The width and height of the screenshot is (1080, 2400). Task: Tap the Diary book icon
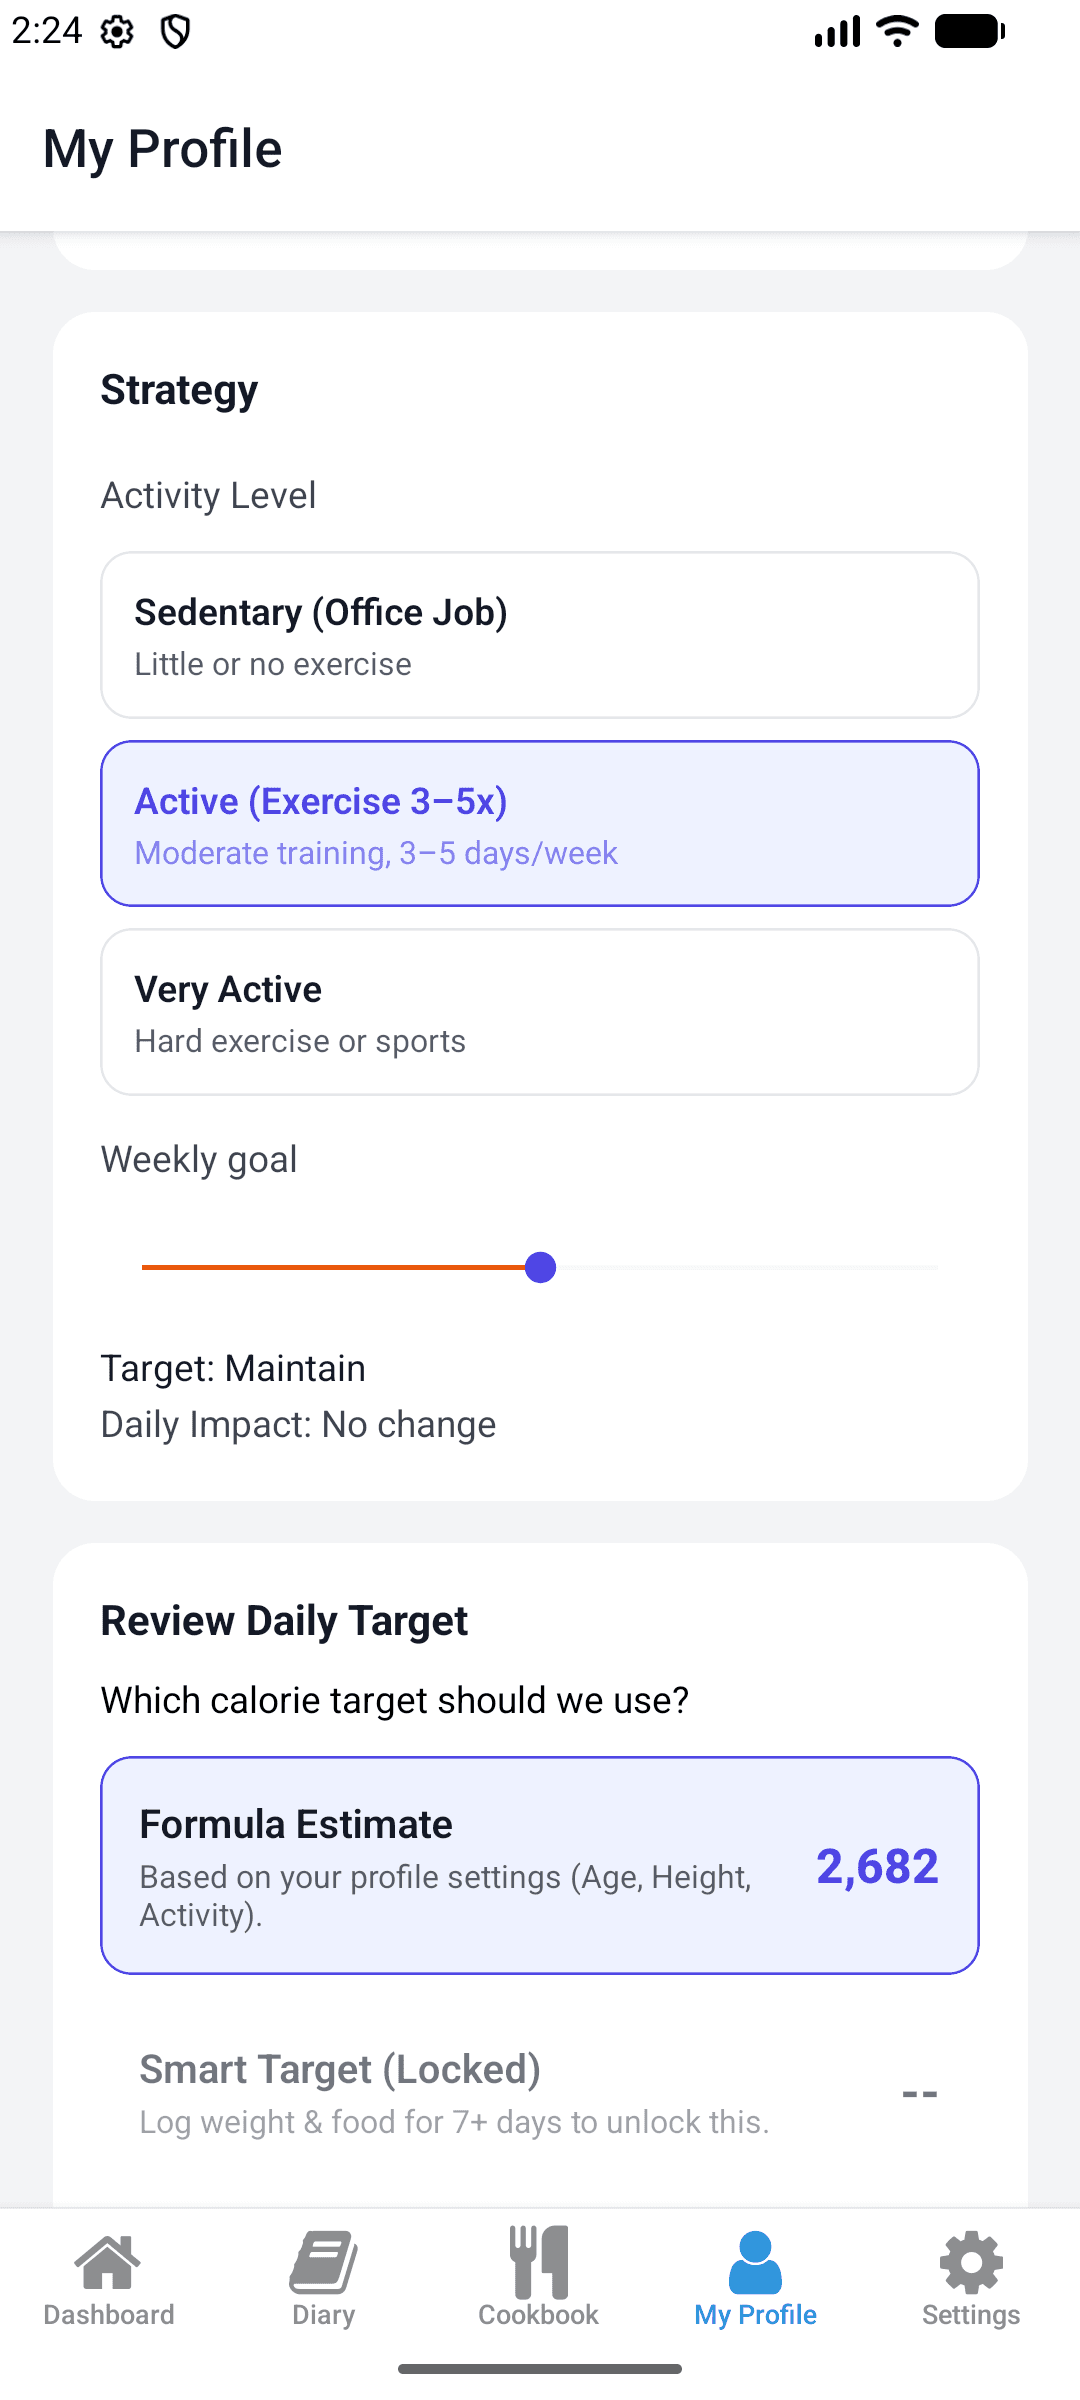(323, 2262)
